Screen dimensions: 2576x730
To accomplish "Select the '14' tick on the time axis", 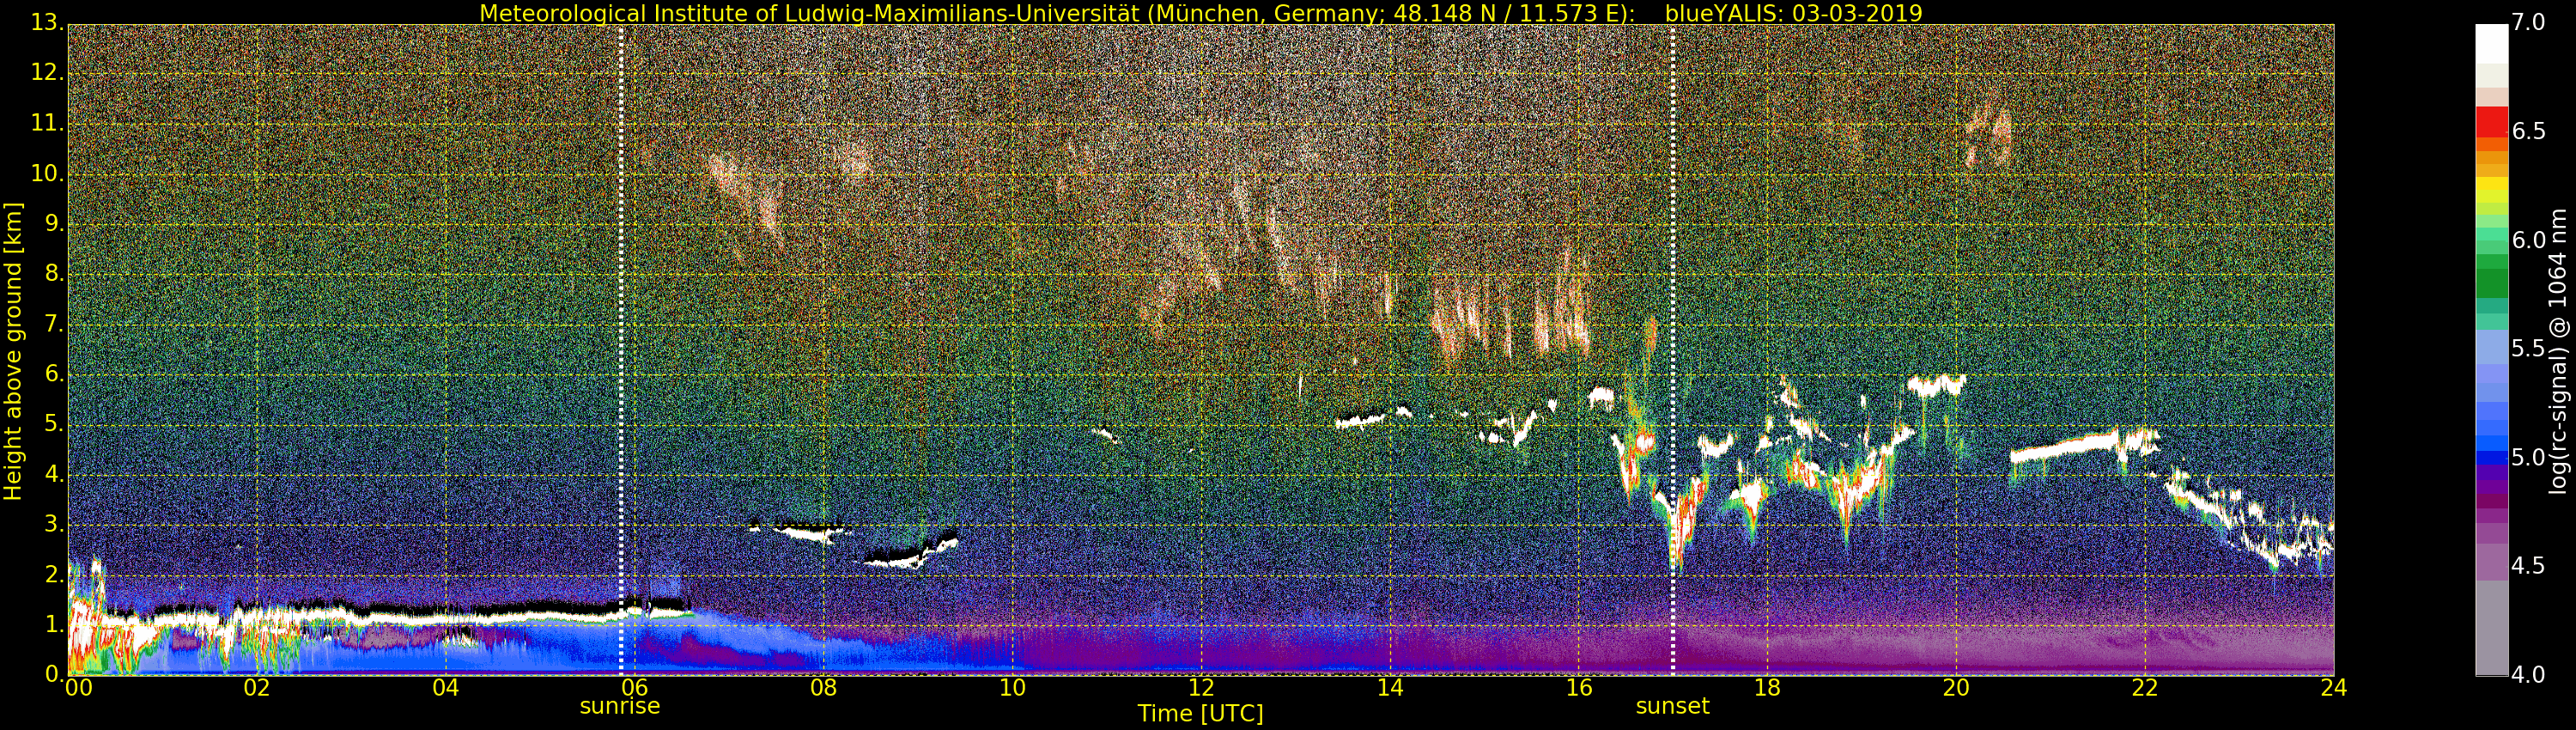I will coord(1390,688).
